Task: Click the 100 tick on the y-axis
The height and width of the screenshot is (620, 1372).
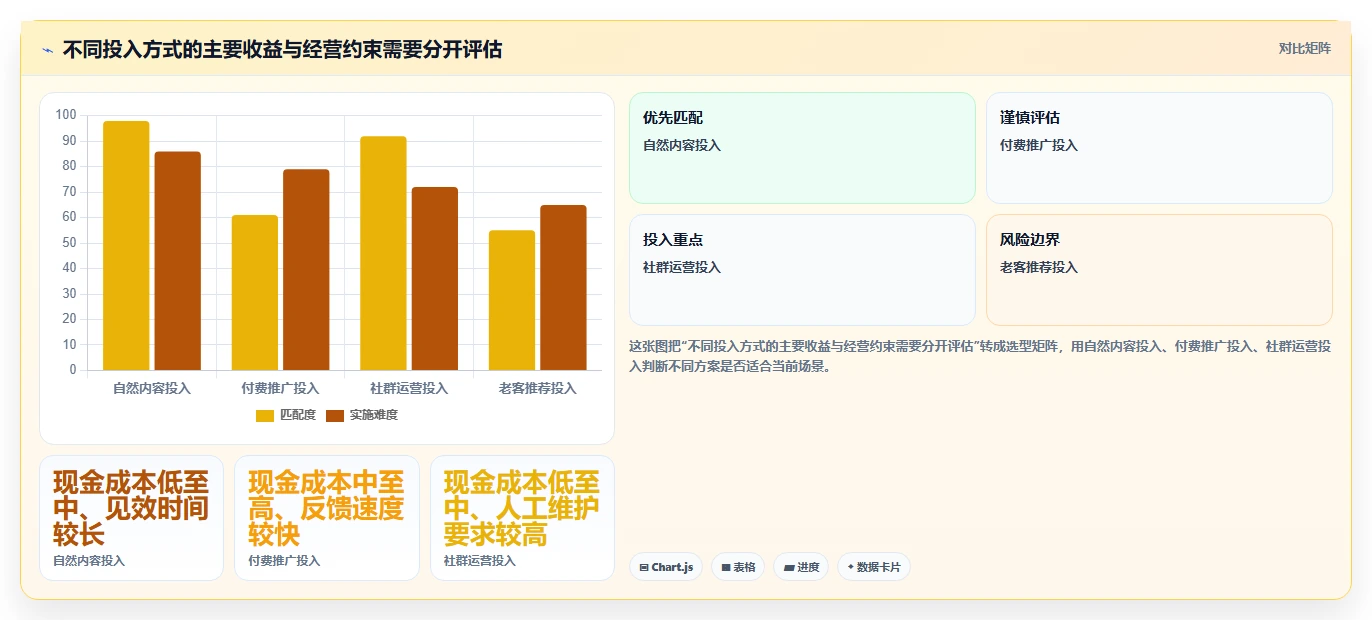Action: pyautogui.click(x=66, y=115)
